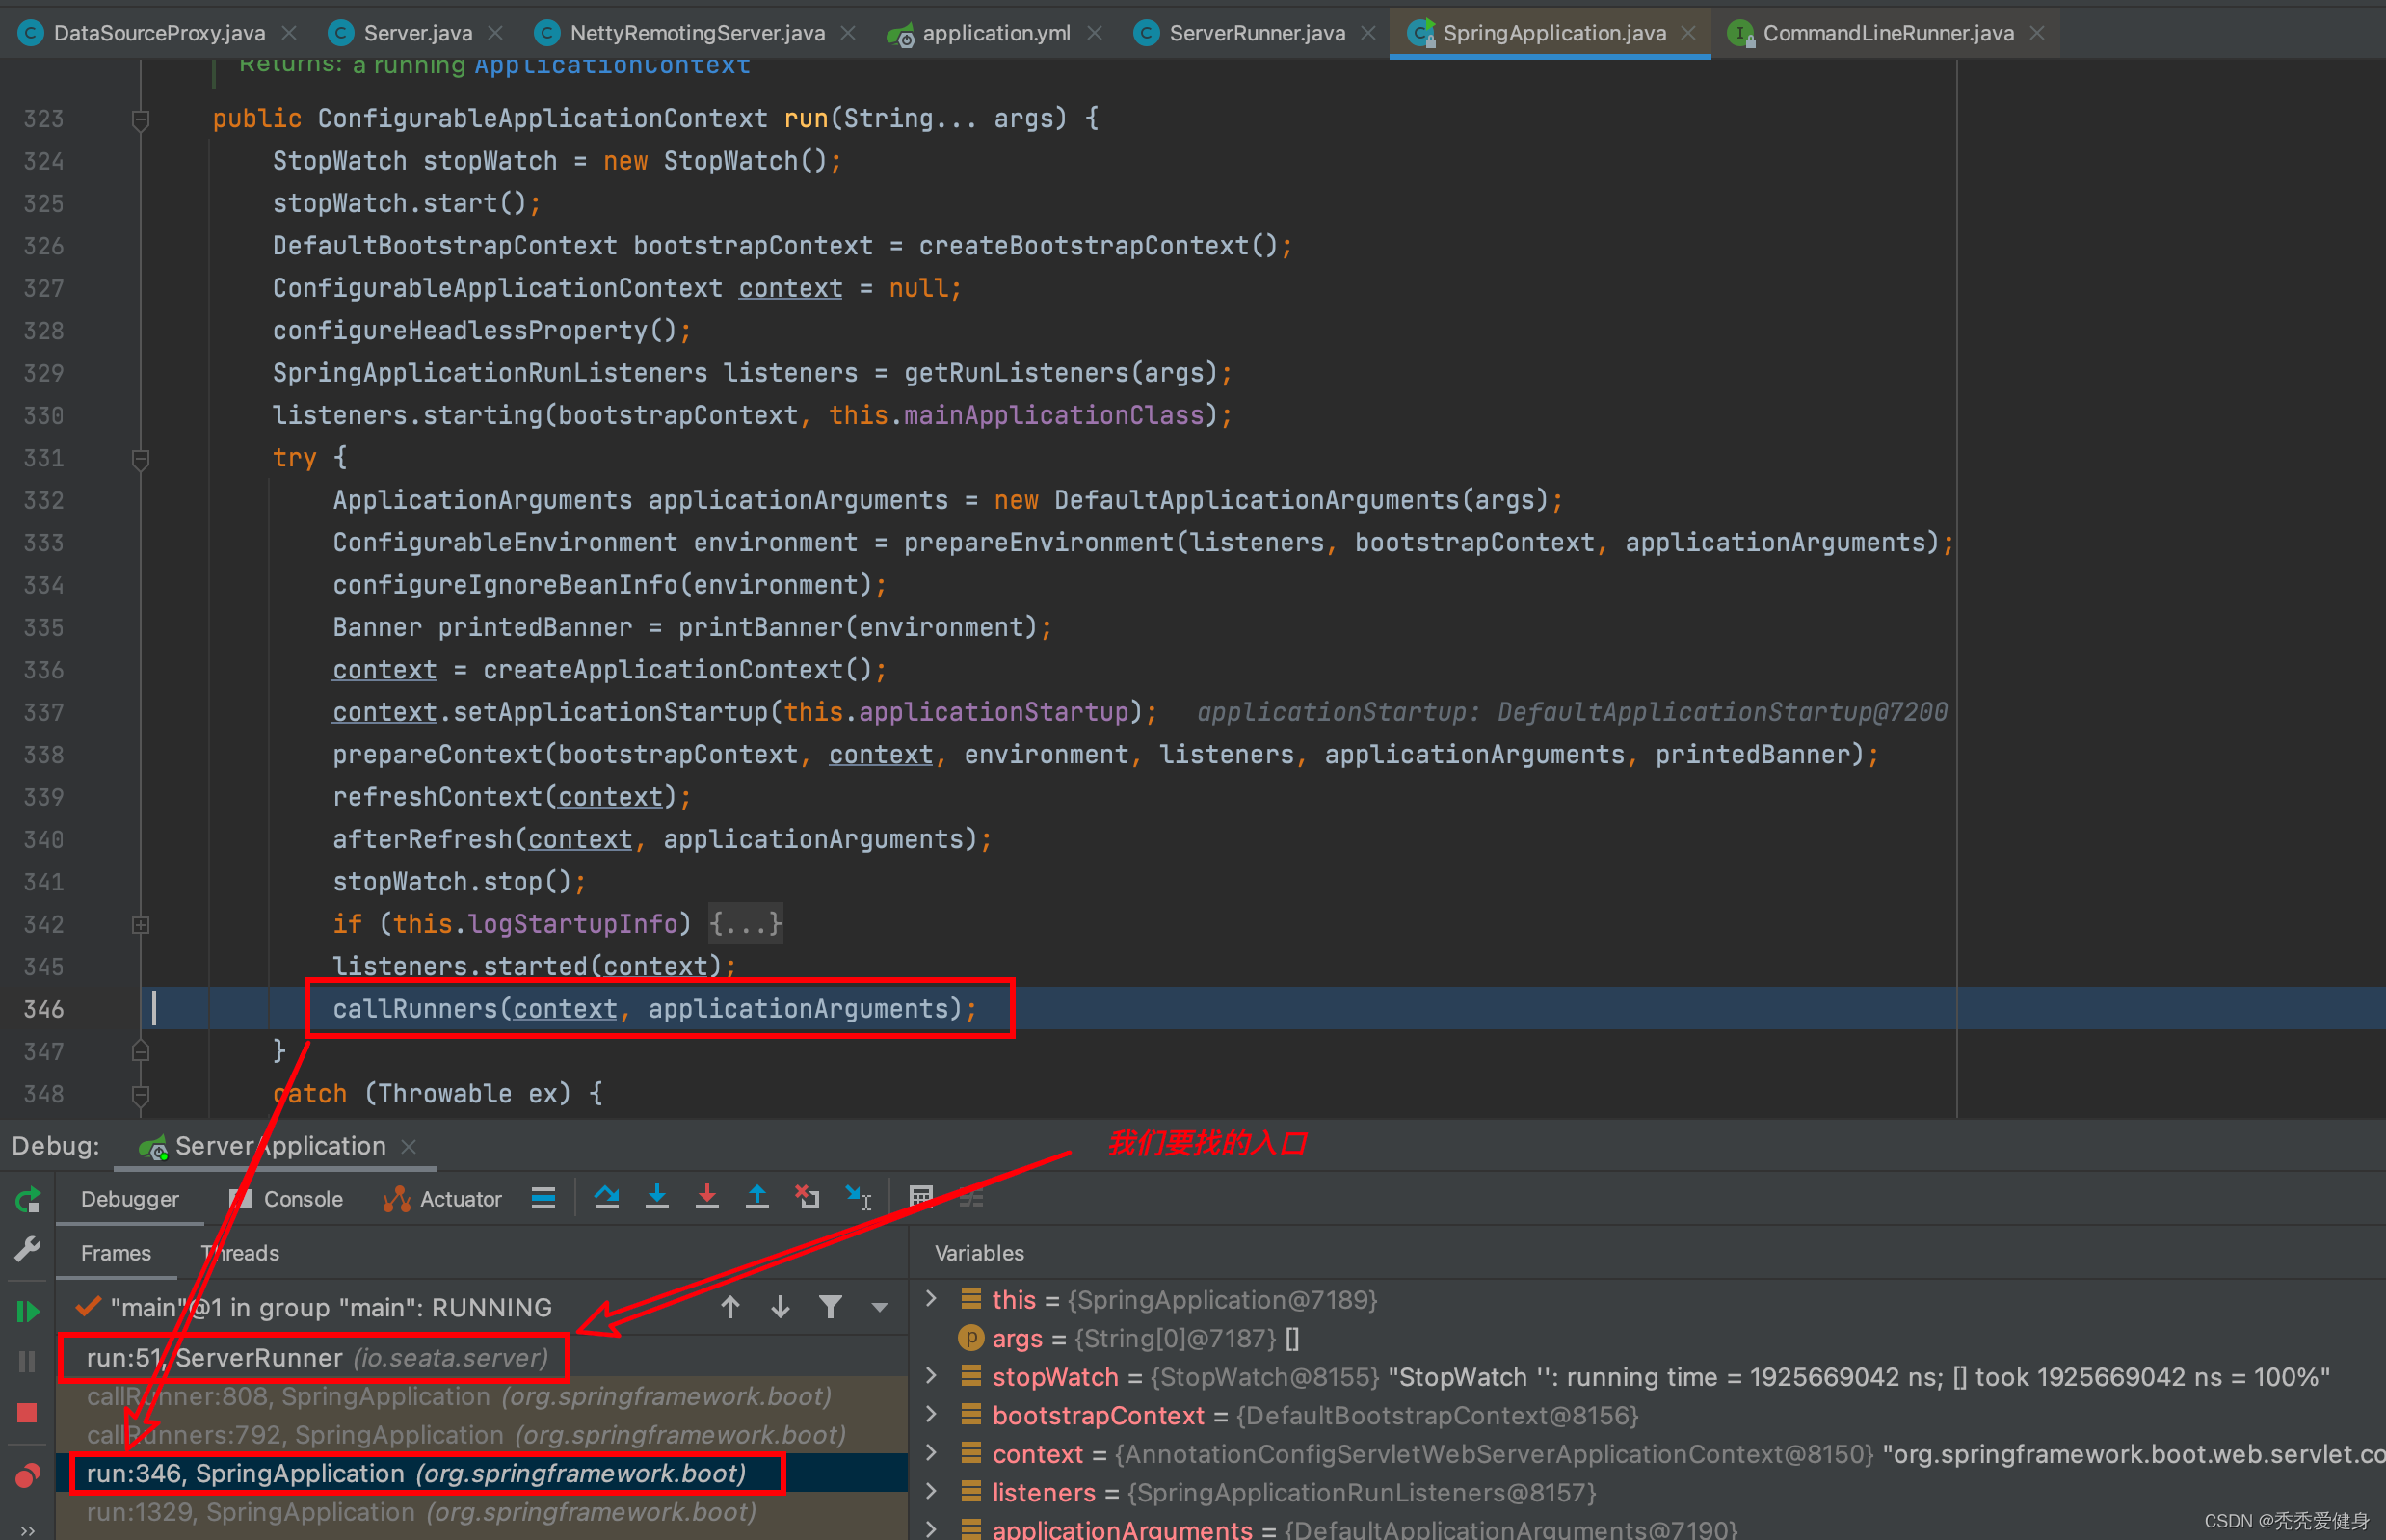
Task: Select frame run:1329, SpringApplication
Action: point(482,1511)
